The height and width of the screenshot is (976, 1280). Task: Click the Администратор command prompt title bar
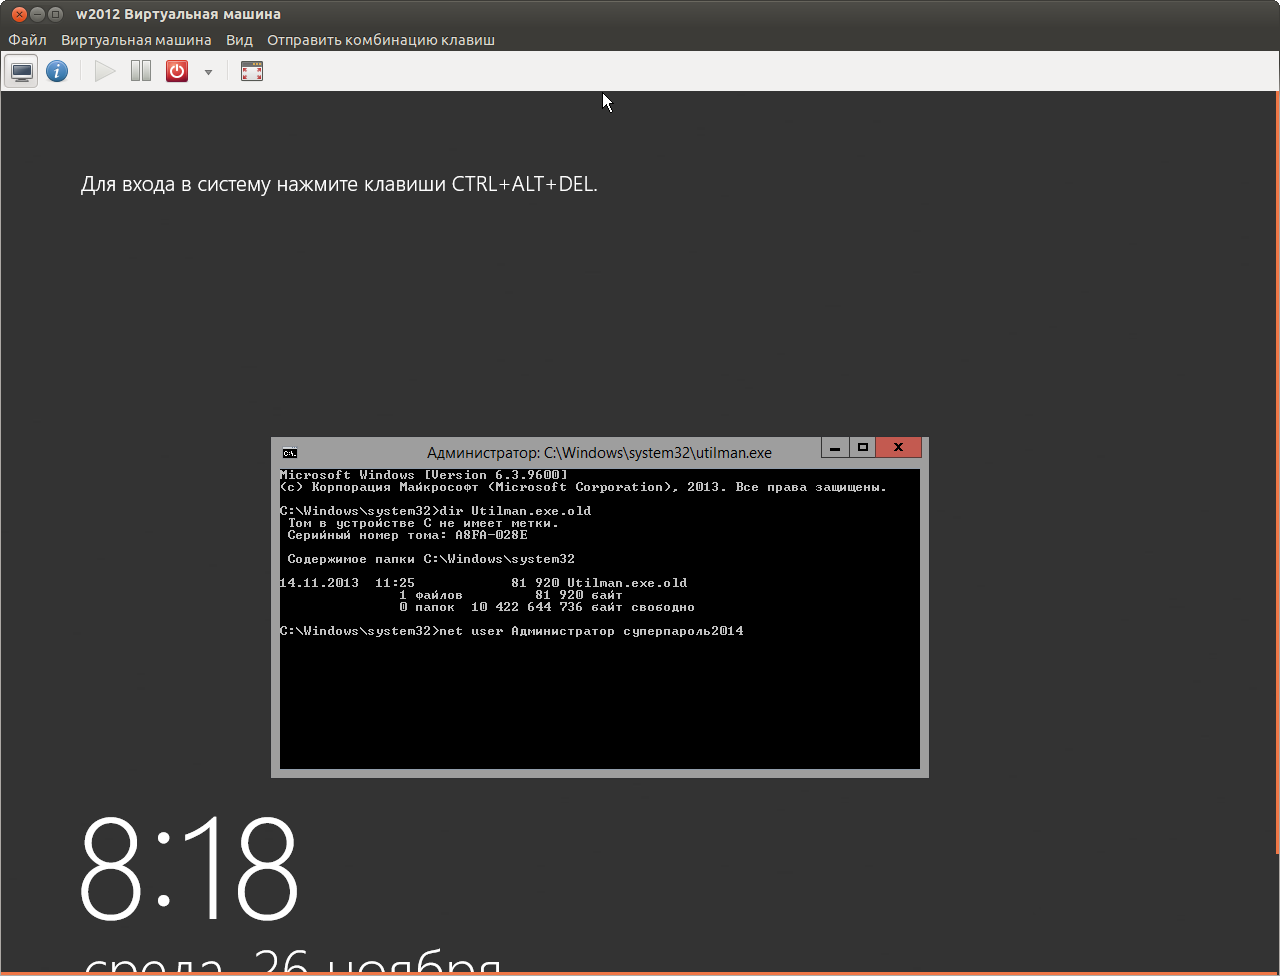598,453
